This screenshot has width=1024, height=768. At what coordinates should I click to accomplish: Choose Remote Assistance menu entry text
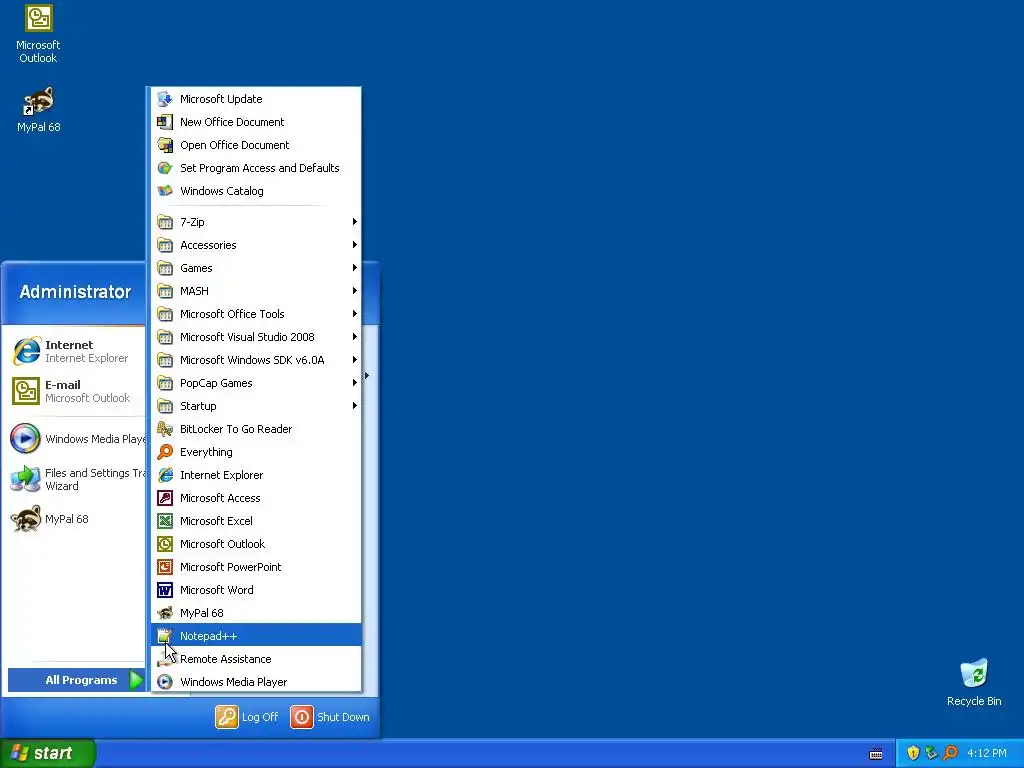click(225, 659)
